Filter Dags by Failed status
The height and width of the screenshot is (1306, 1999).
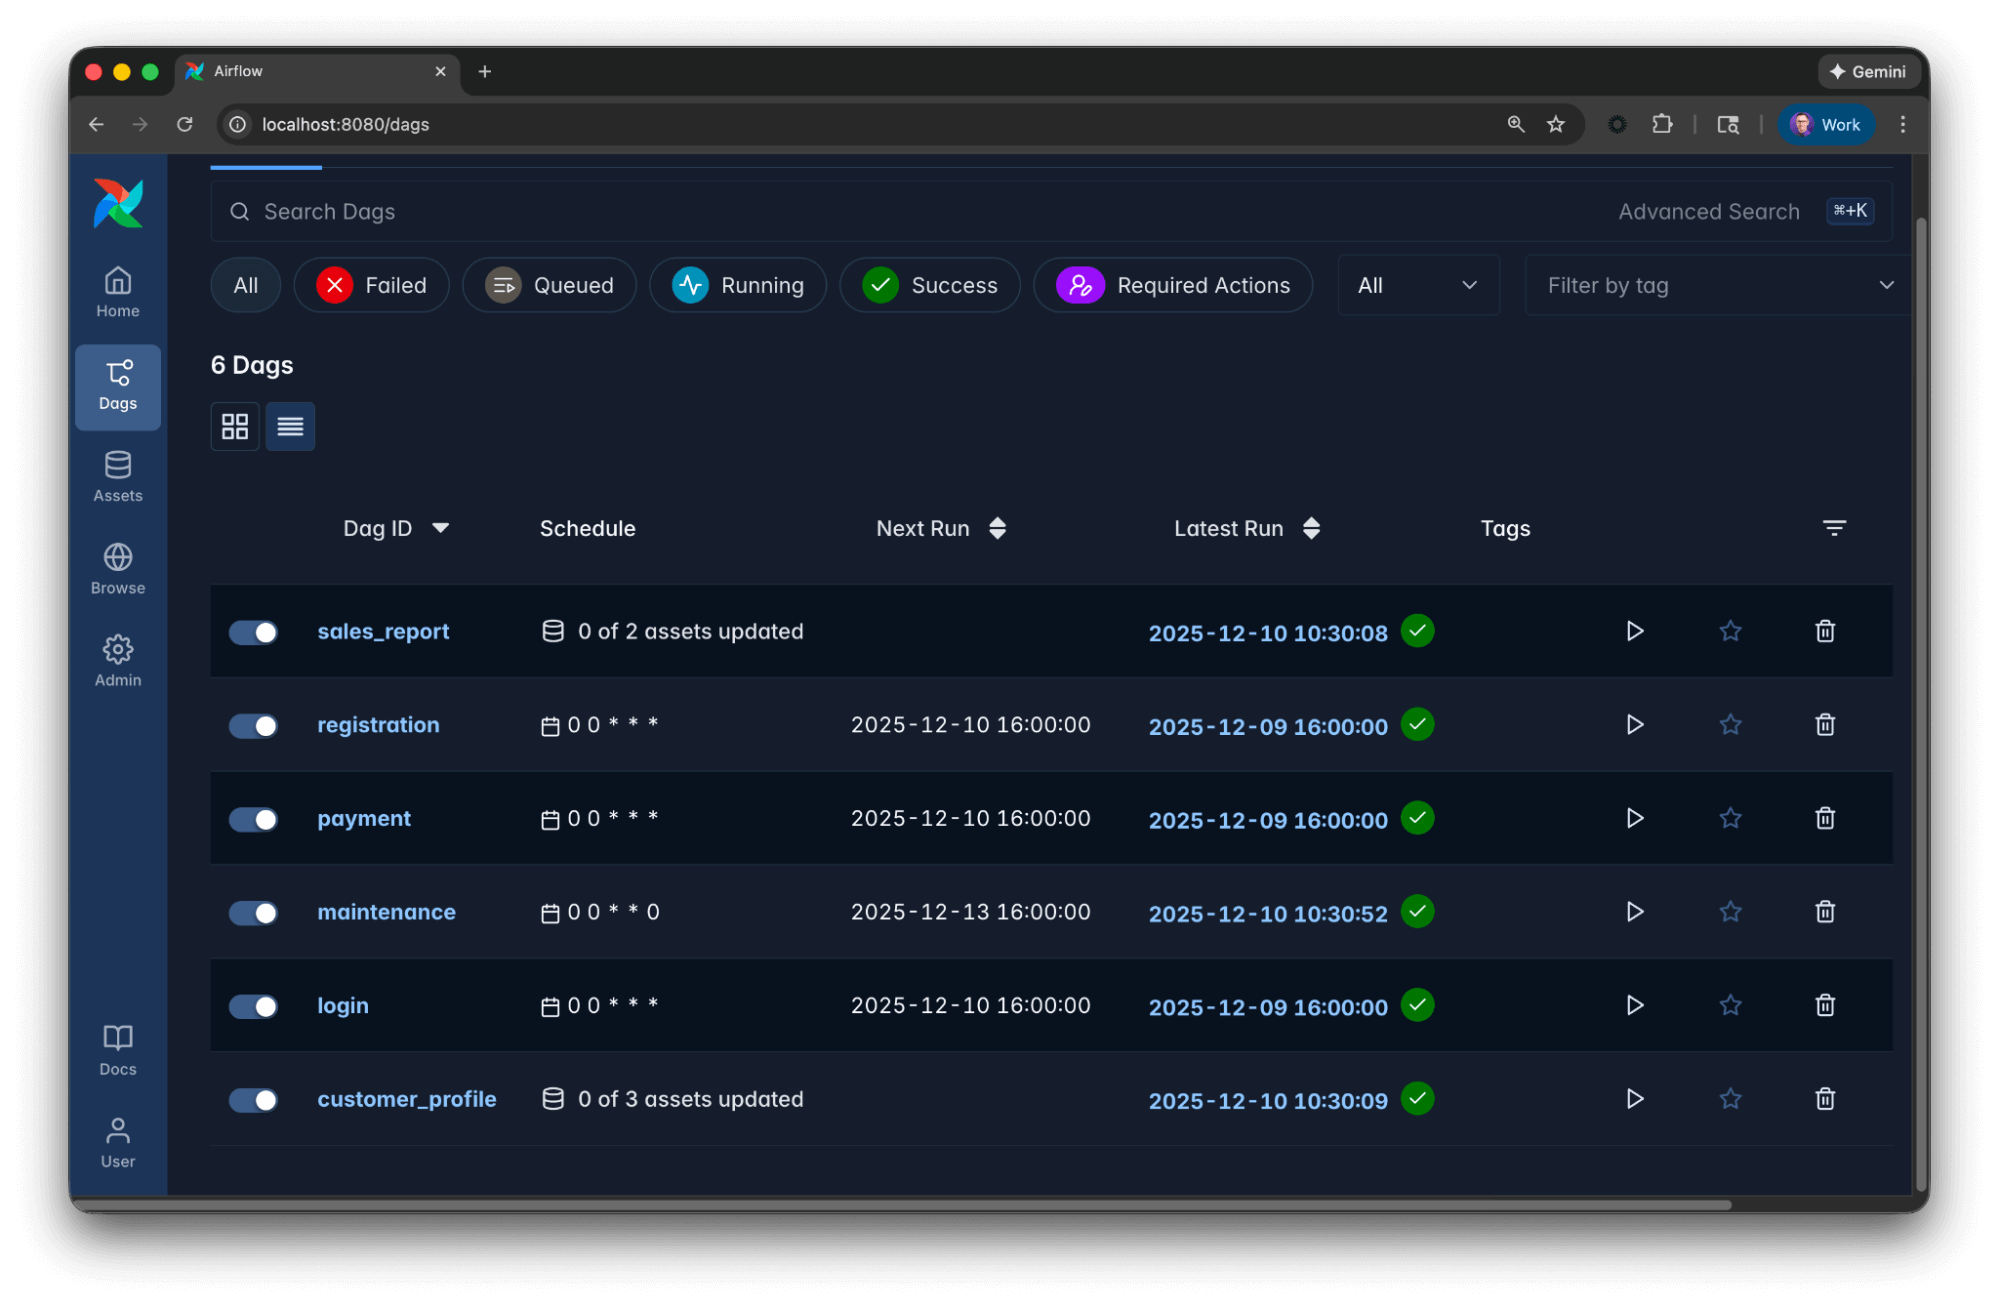[x=372, y=286]
